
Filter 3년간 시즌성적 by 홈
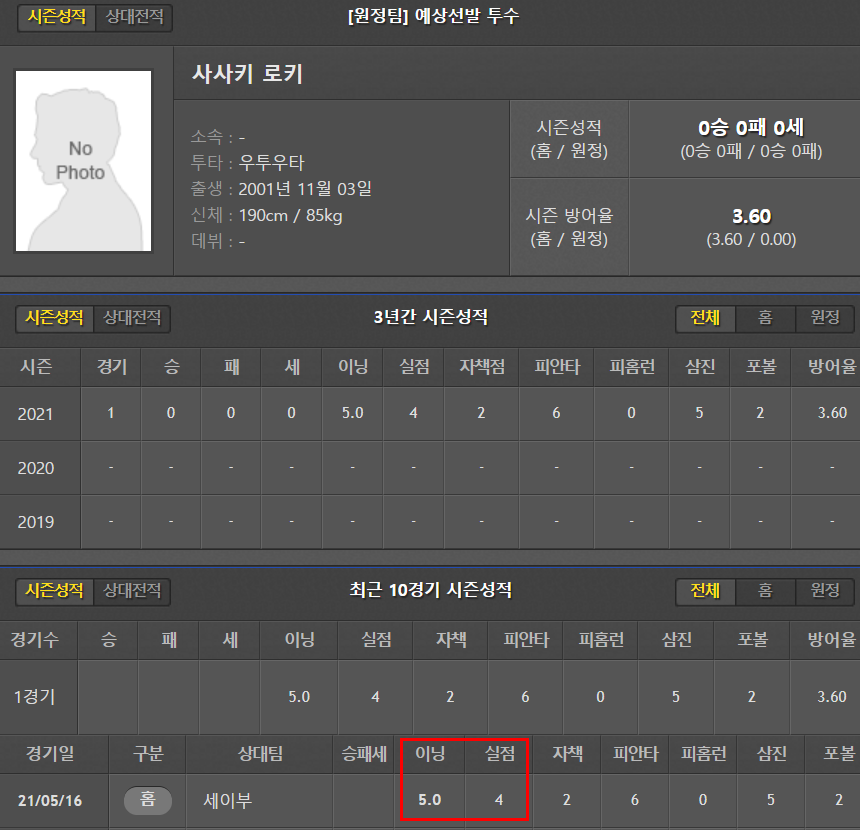tap(765, 318)
